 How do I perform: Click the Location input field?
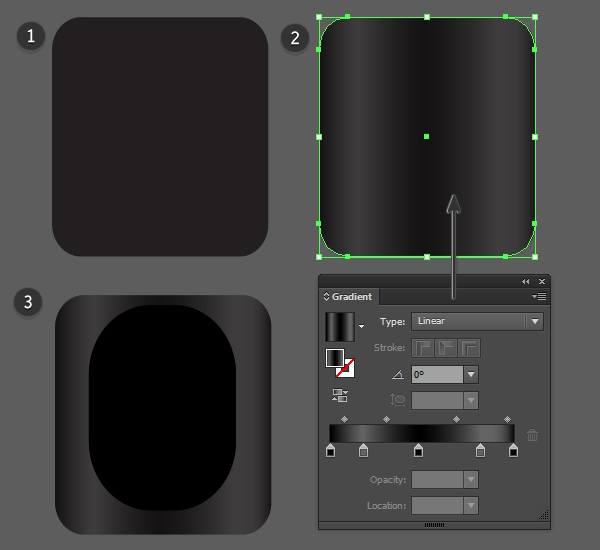pyautogui.click(x=437, y=506)
